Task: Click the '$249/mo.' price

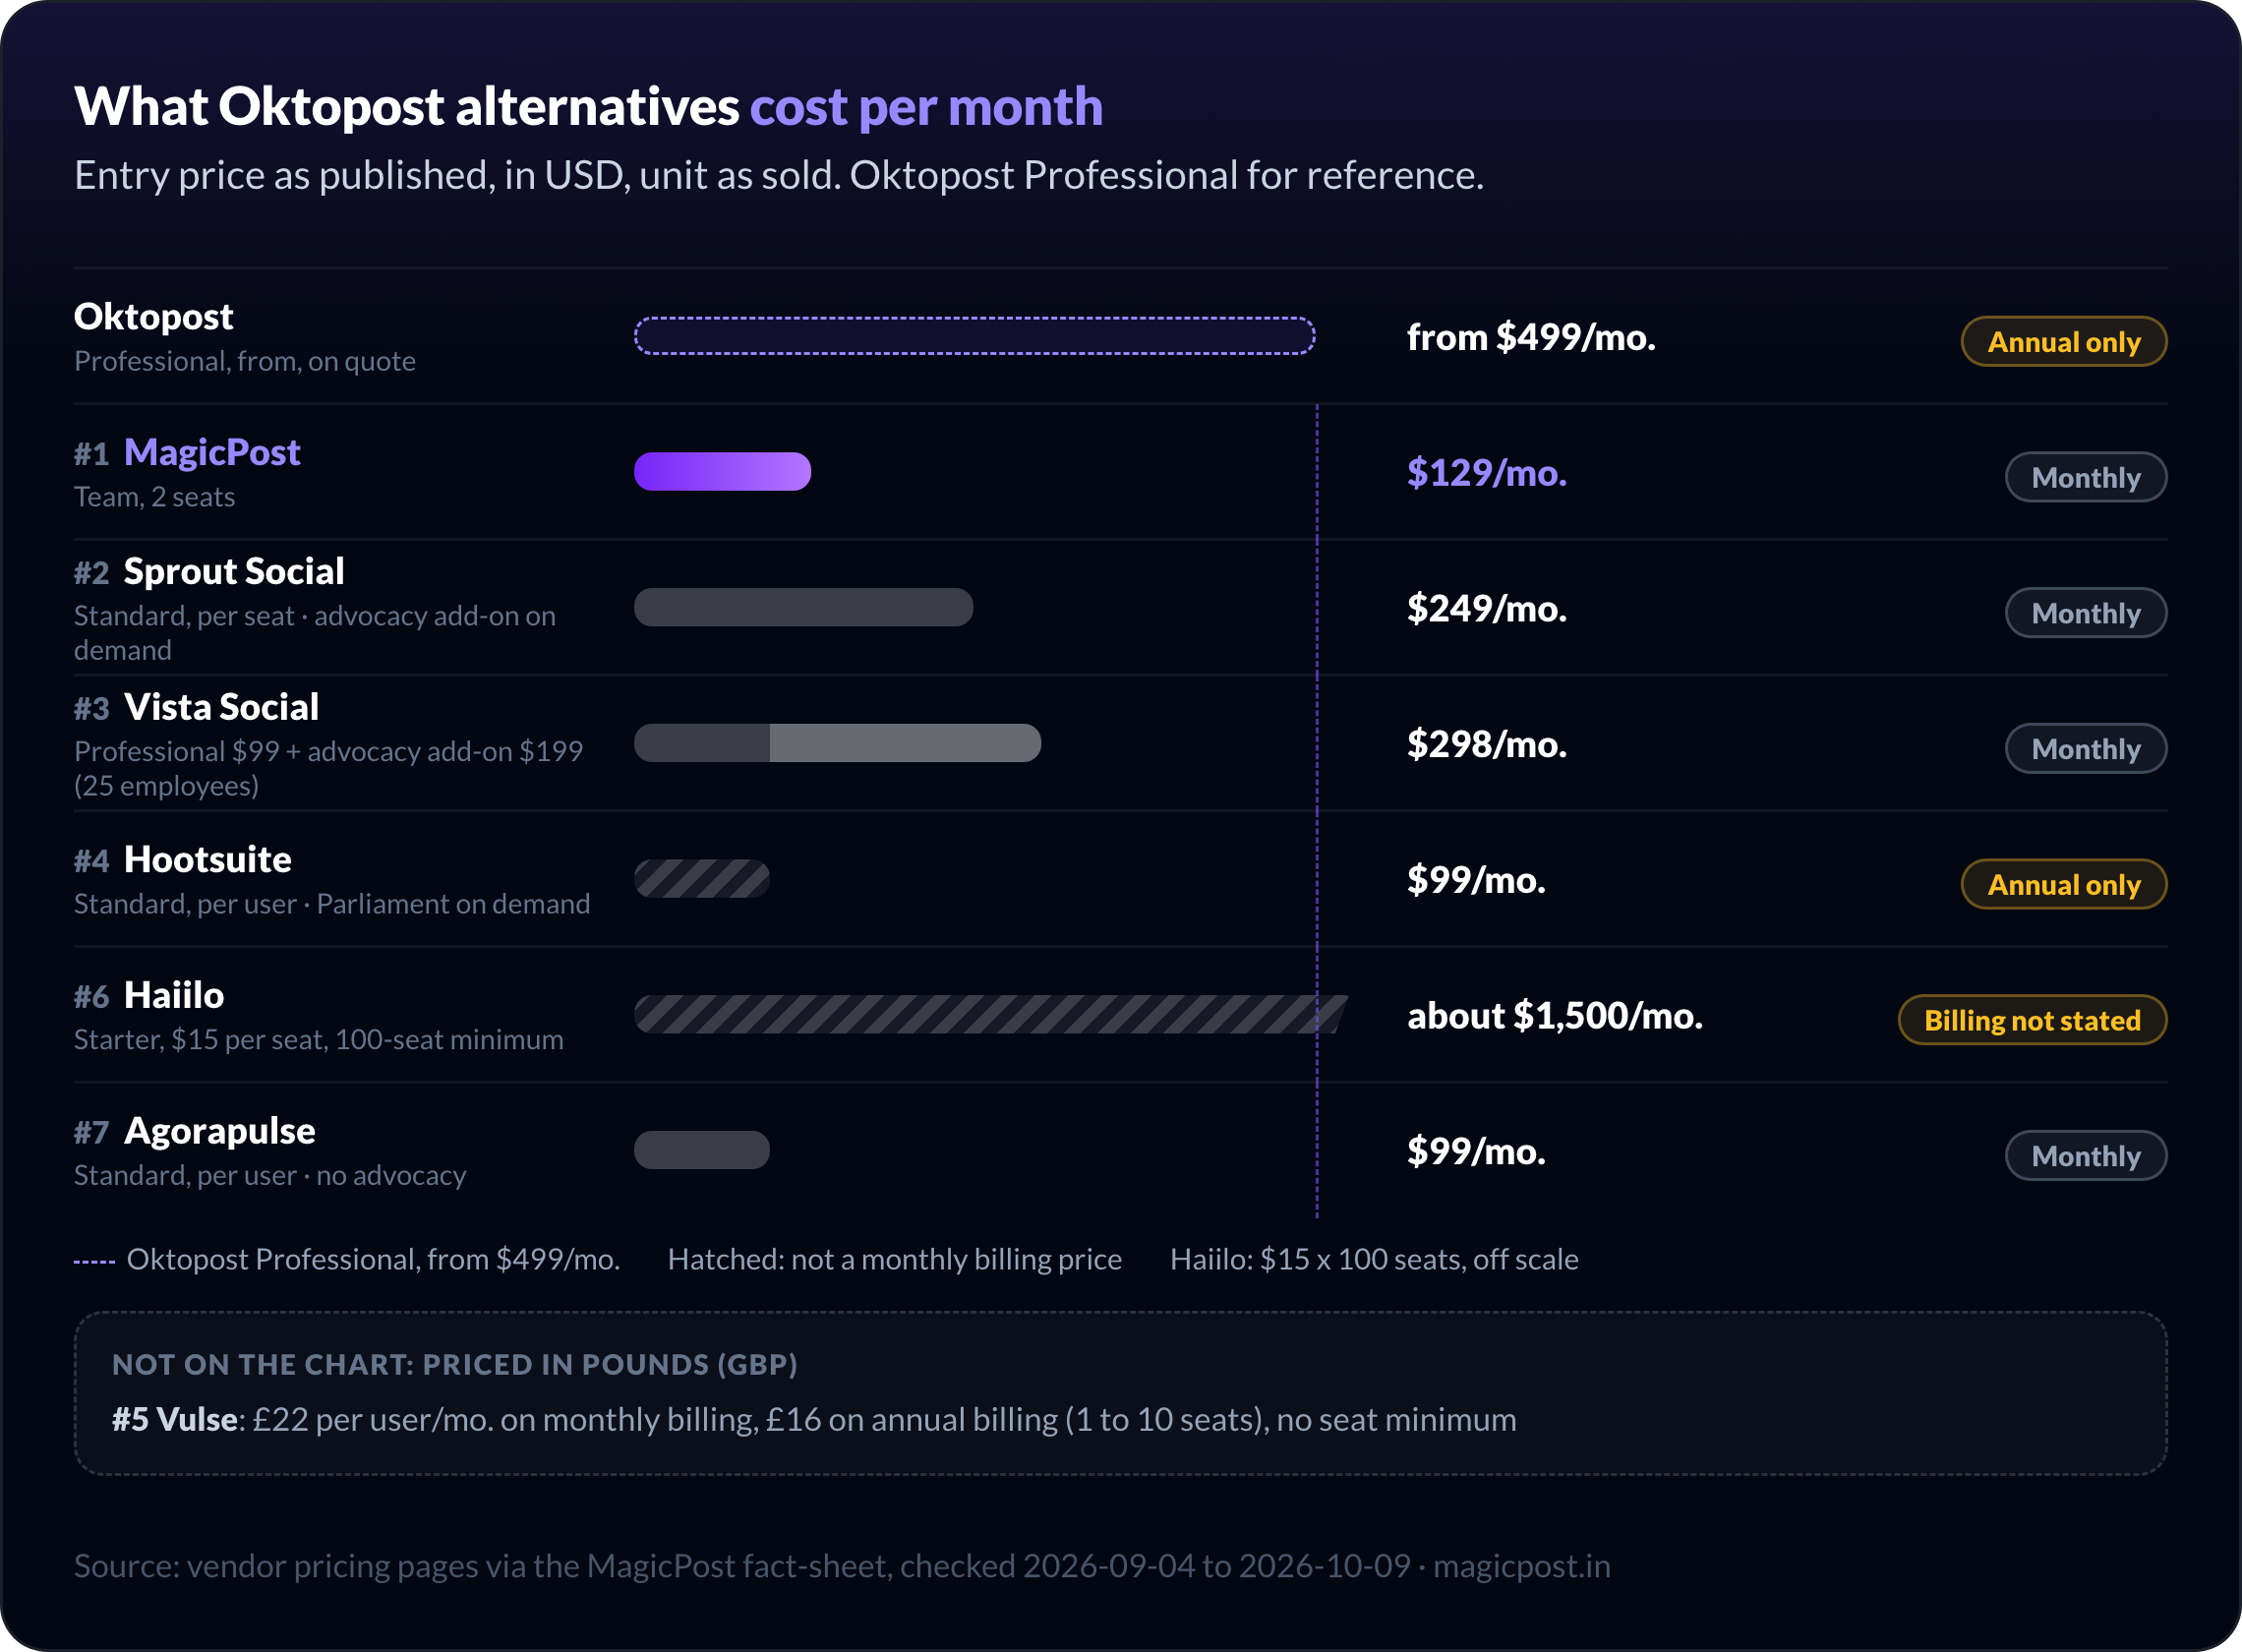Action: click(x=1487, y=608)
